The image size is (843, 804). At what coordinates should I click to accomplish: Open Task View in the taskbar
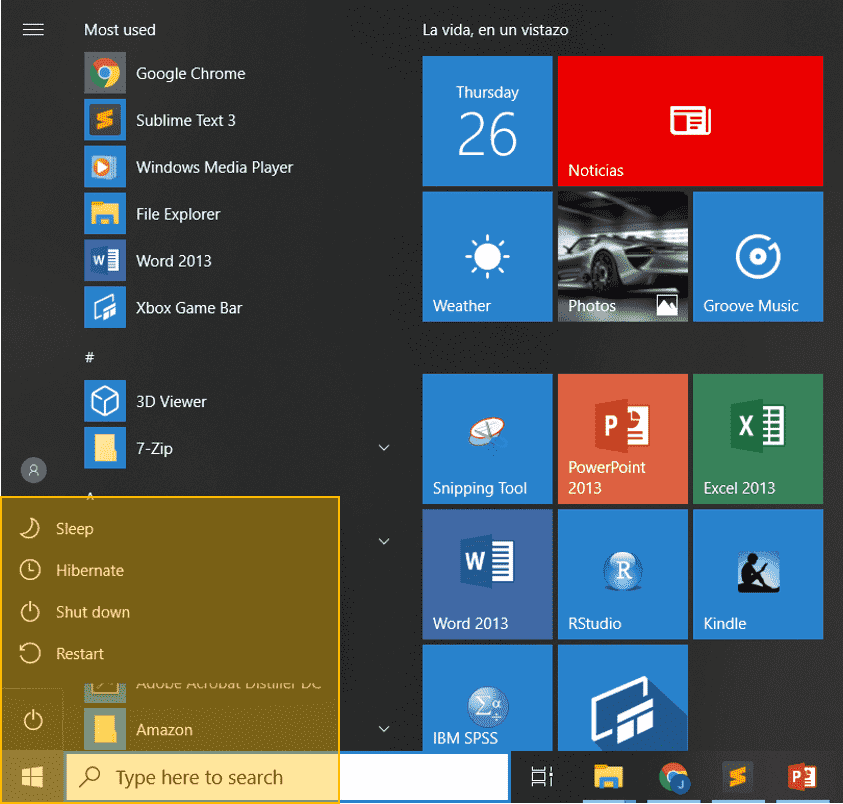click(x=541, y=777)
